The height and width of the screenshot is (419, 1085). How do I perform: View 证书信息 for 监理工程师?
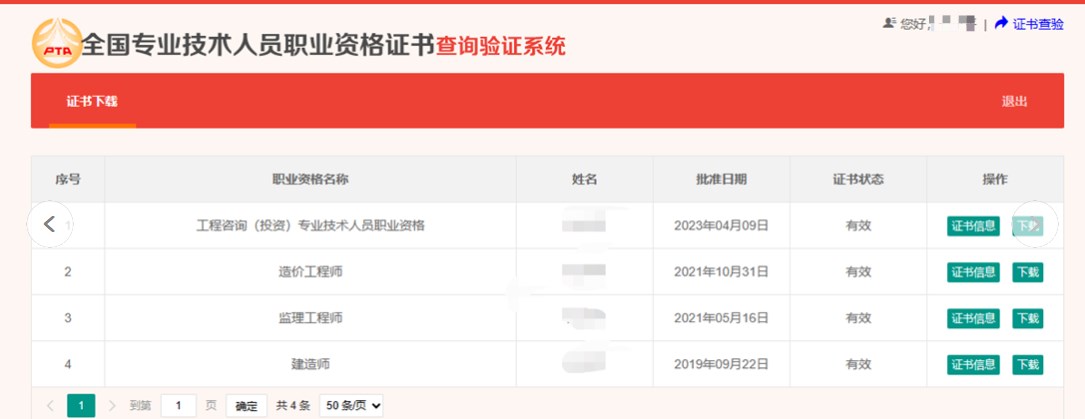(x=973, y=318)
